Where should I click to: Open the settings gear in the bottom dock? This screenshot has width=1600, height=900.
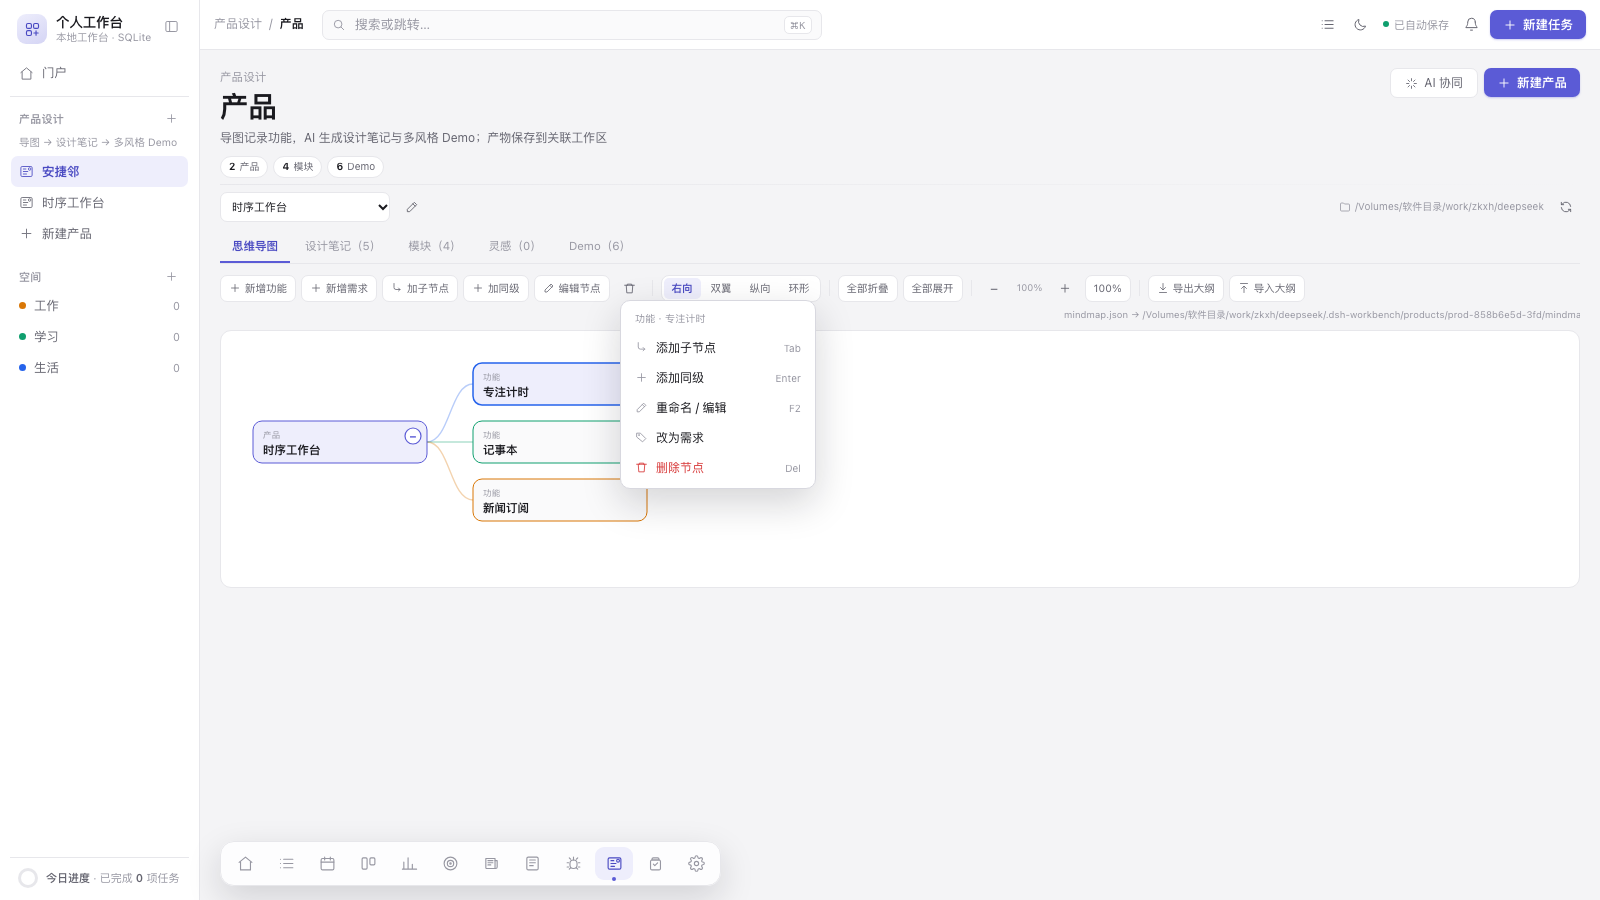697,864
